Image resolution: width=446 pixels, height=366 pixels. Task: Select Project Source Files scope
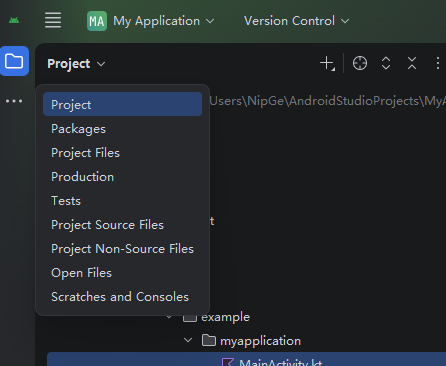click(122, 225)
